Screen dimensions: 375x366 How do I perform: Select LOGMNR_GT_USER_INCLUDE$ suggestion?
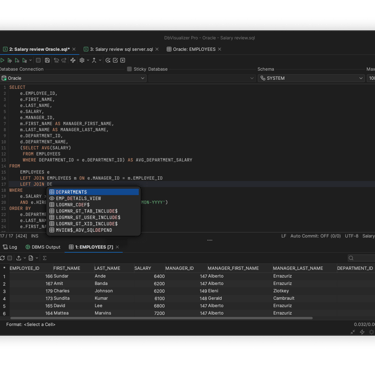[94, 217]
